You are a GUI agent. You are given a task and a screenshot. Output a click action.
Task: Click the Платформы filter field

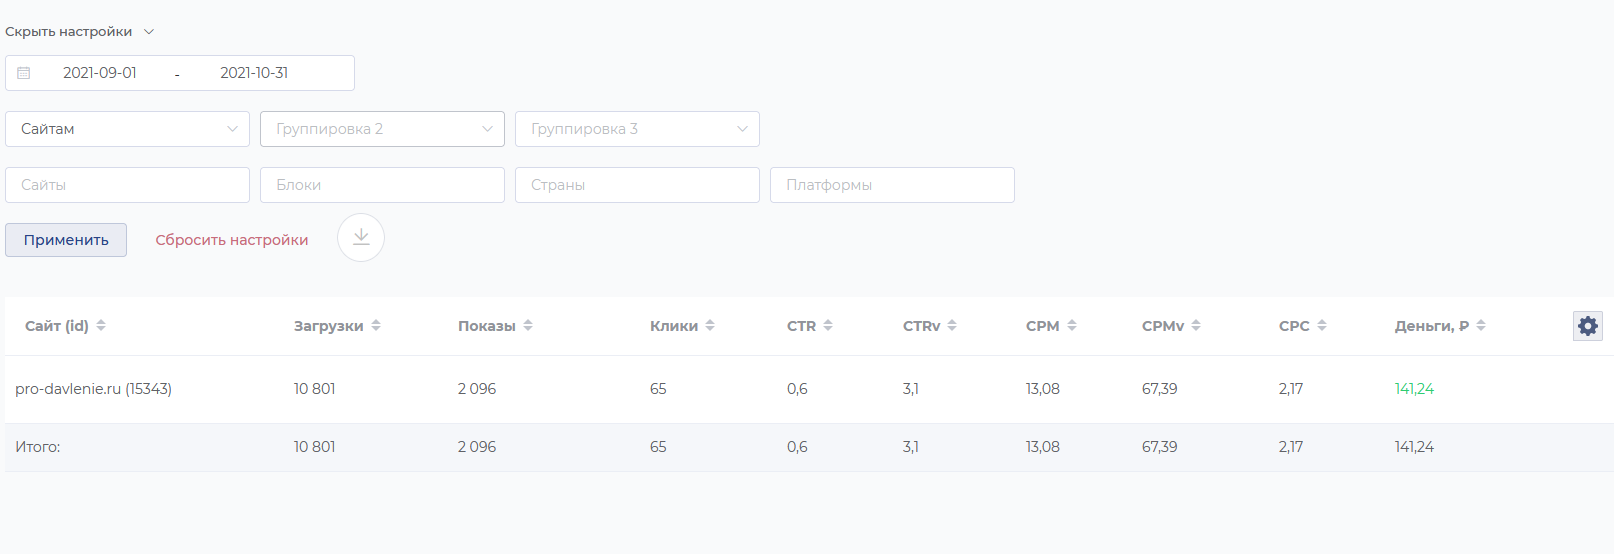click(x=892, y=185)
